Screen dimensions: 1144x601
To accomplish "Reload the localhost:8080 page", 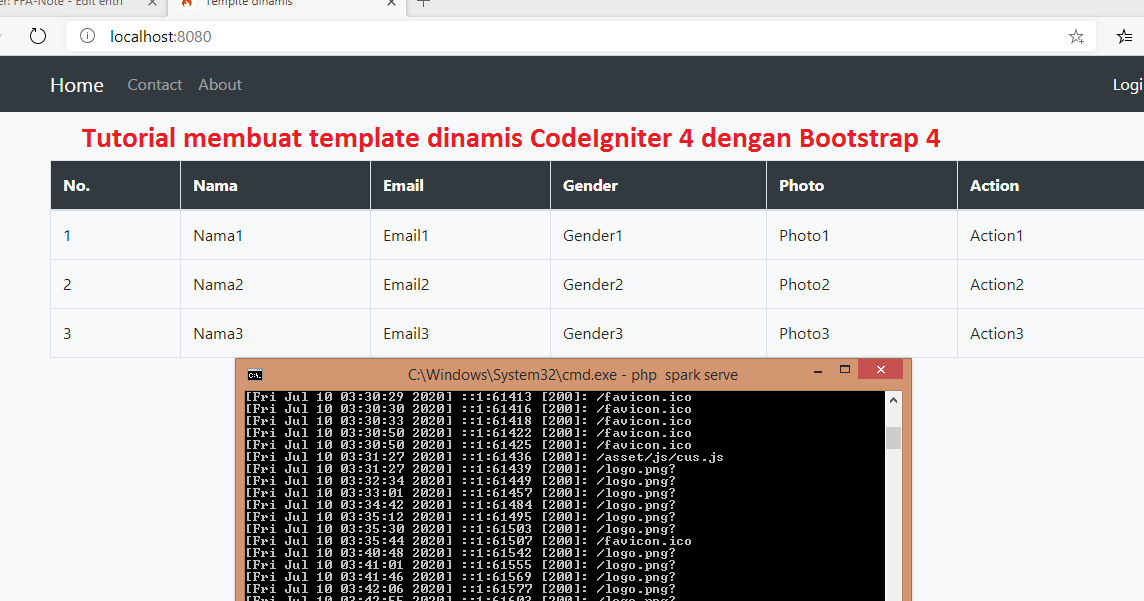I will pyautogui.click(x=38, y=36).
